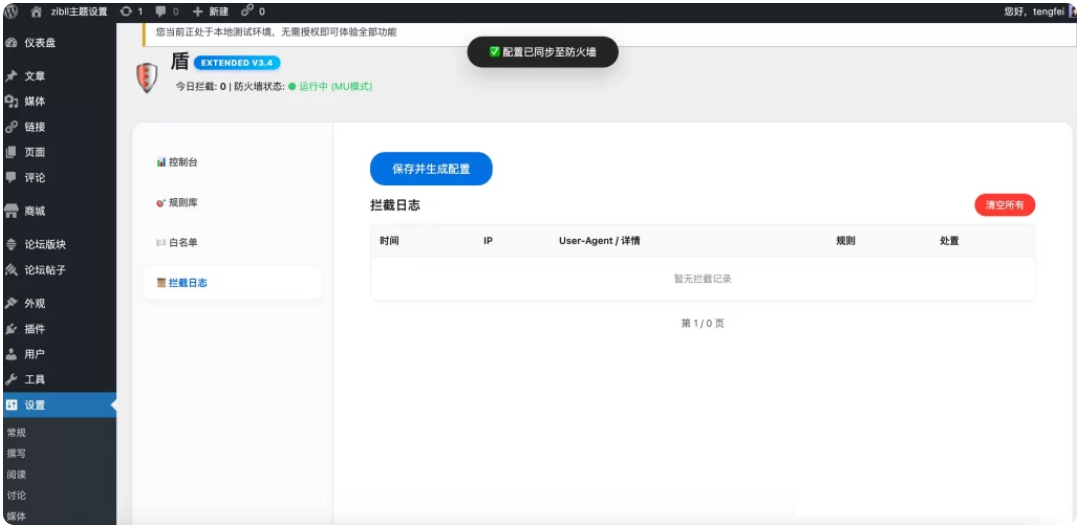
Task: Open comments bubble in admin bar
Action: [161, 11]
